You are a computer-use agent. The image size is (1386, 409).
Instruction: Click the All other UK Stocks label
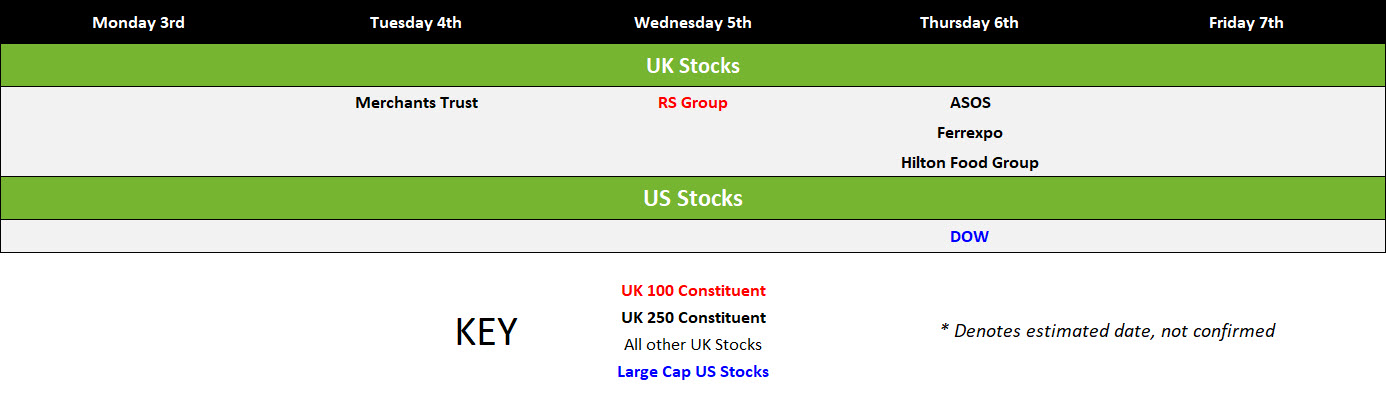click(693, 345)
